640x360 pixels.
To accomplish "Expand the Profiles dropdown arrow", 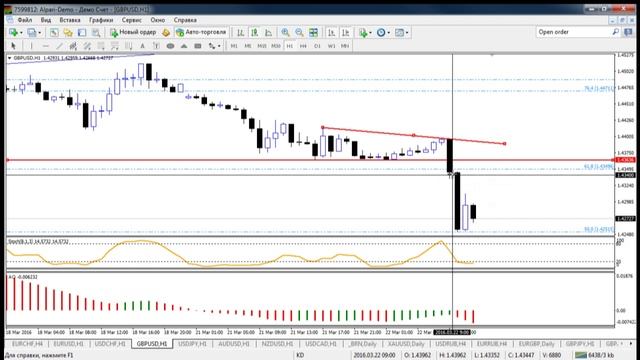I will (39, 33).
